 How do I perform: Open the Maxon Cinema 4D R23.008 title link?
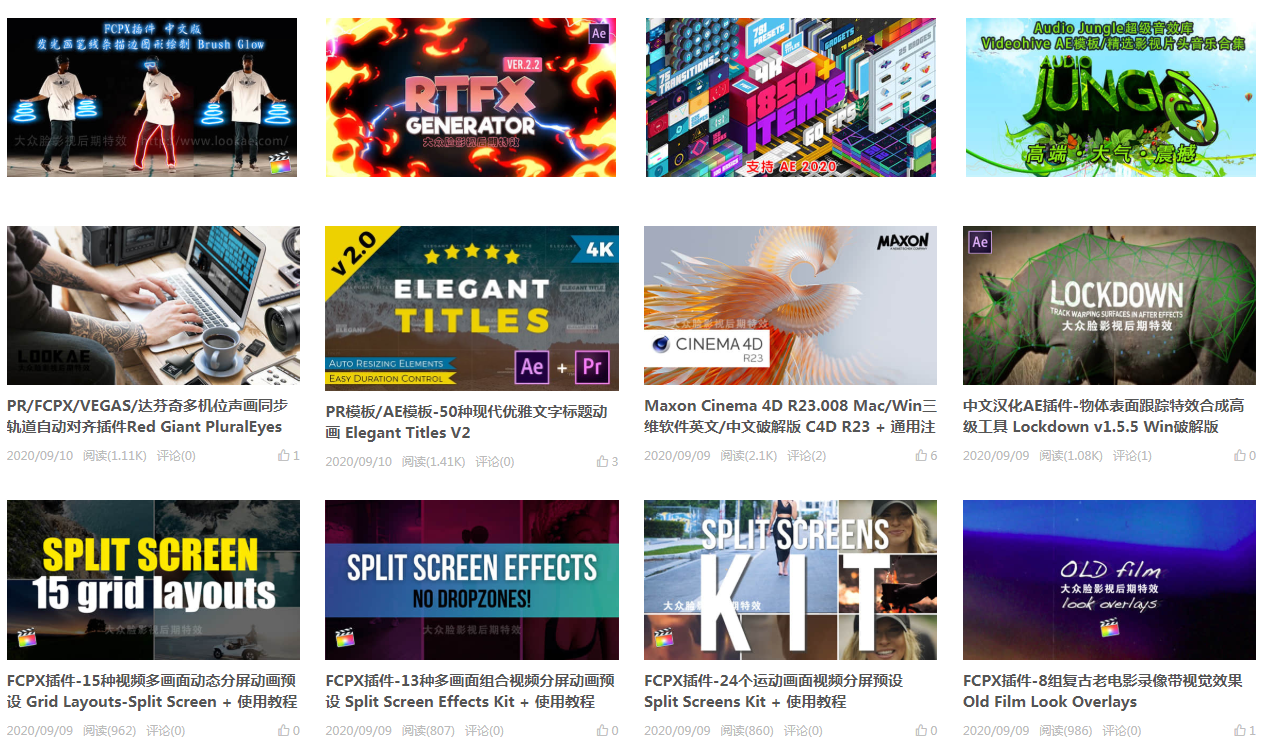pyautogui.click(x=790, y=416)
